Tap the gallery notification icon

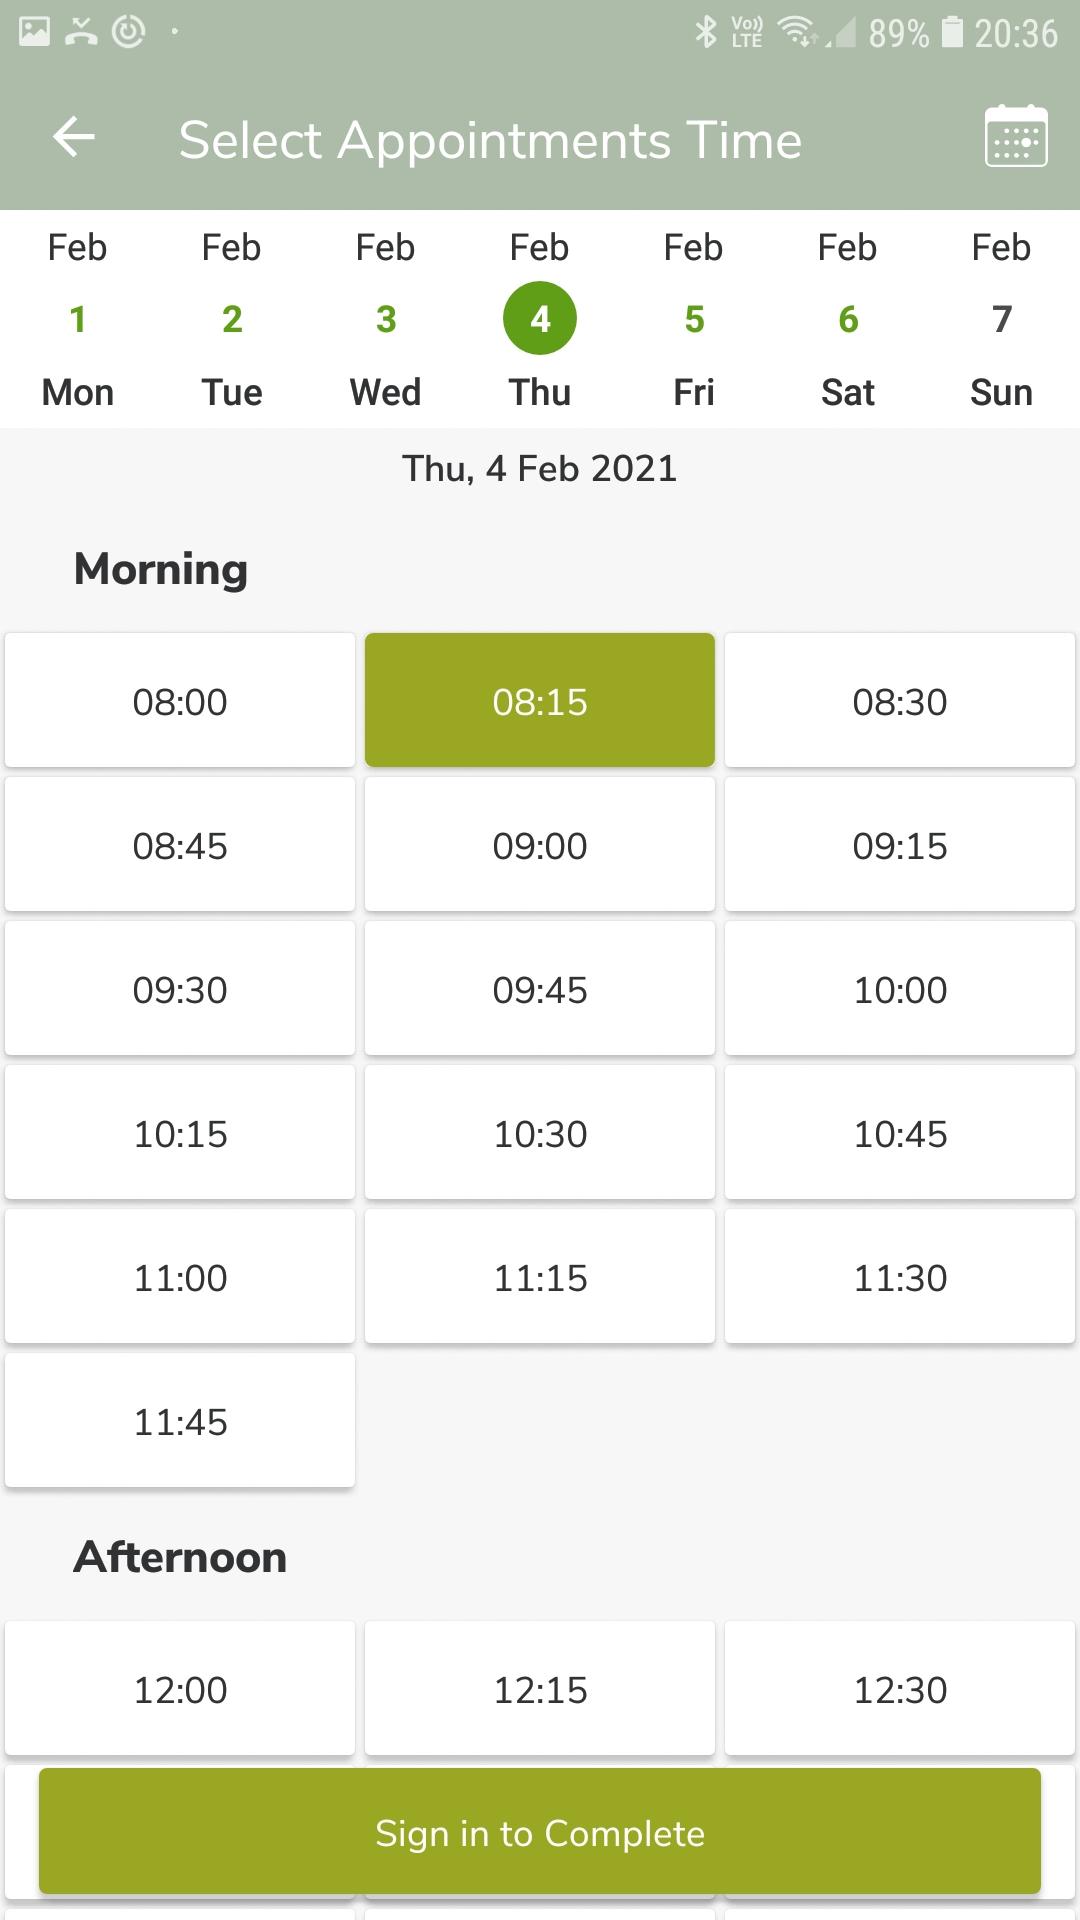click(x=34, y=32)
